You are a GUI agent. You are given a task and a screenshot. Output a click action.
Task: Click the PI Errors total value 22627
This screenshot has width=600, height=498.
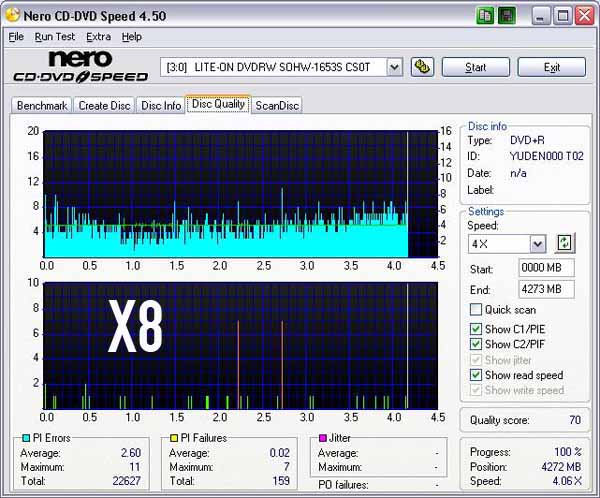(x=127, y=481)
